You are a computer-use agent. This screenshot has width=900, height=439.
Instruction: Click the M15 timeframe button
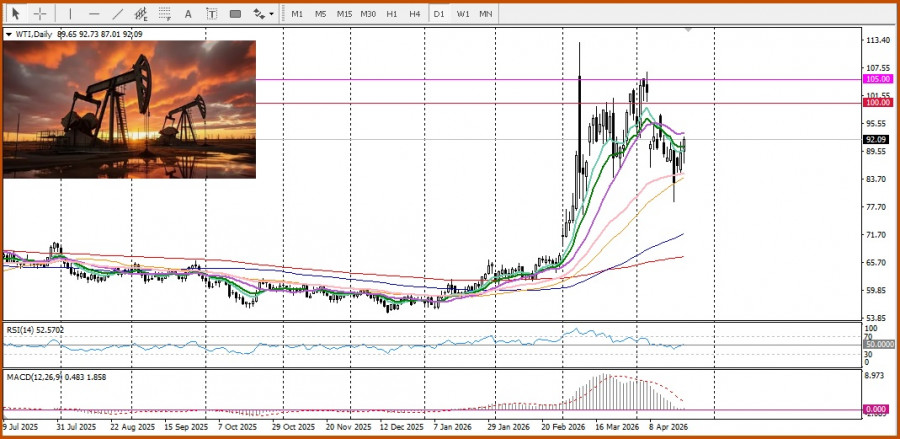point(344,14)
